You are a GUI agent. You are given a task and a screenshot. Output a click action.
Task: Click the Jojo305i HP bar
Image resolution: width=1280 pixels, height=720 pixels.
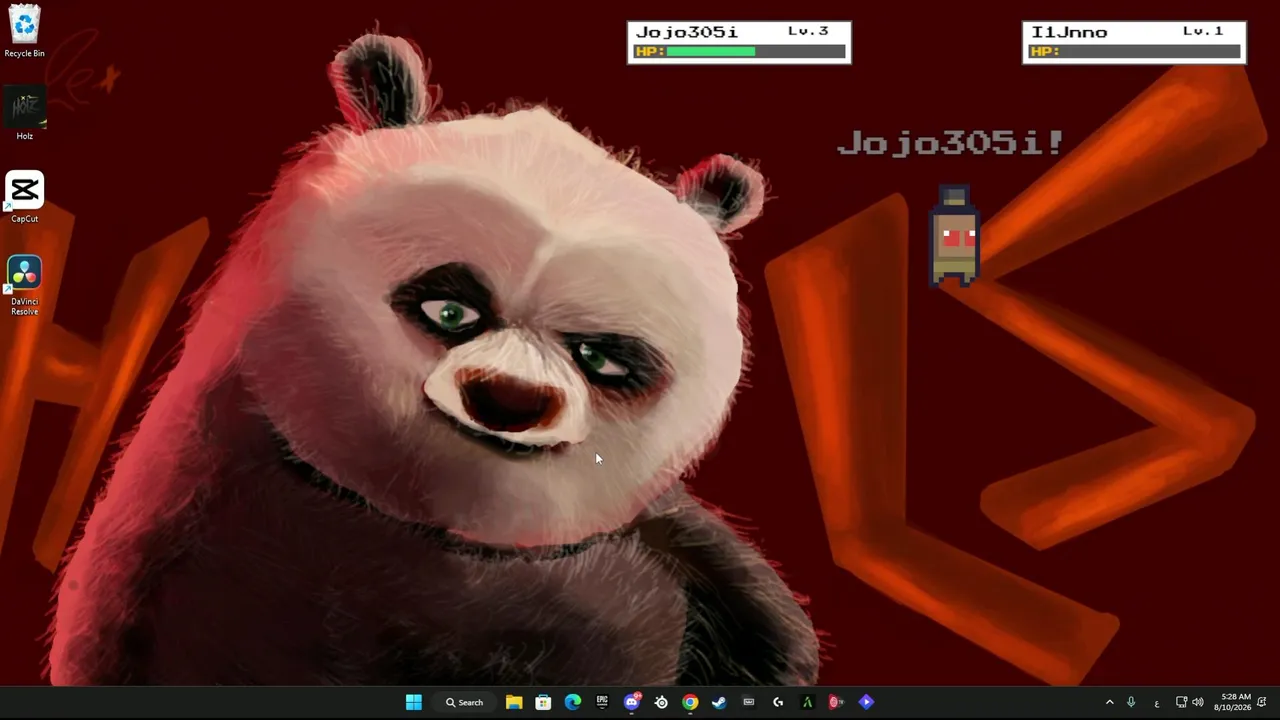pos(739,51)
